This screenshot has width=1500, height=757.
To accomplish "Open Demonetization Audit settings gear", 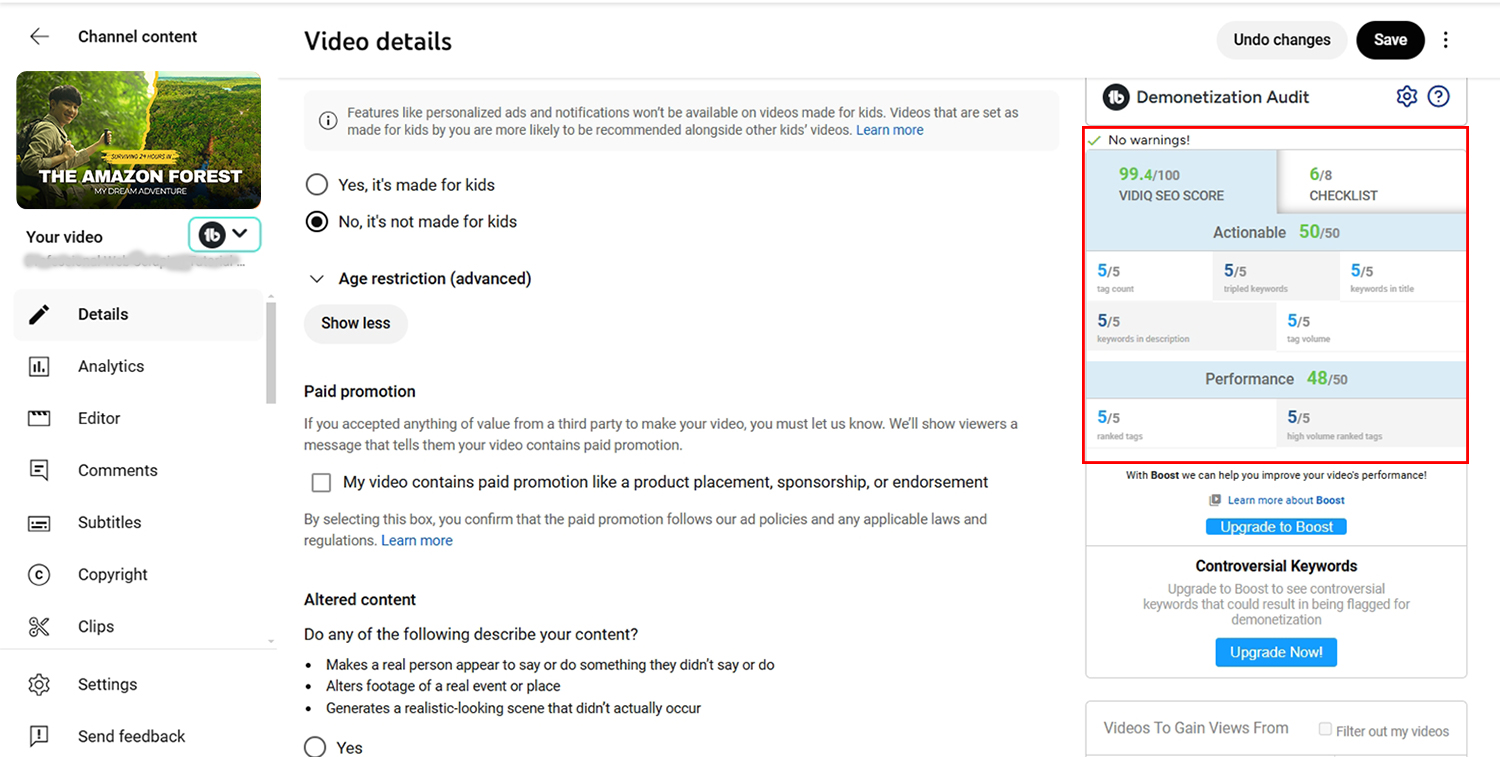I will [1407, 97].
